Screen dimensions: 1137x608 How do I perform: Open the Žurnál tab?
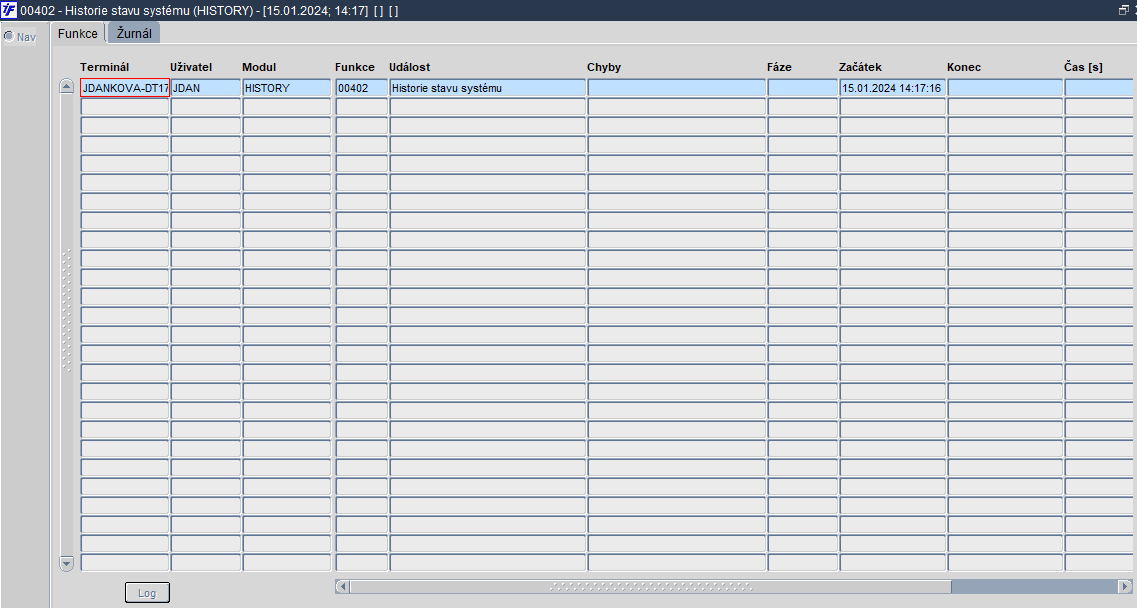tap(134, 33)
